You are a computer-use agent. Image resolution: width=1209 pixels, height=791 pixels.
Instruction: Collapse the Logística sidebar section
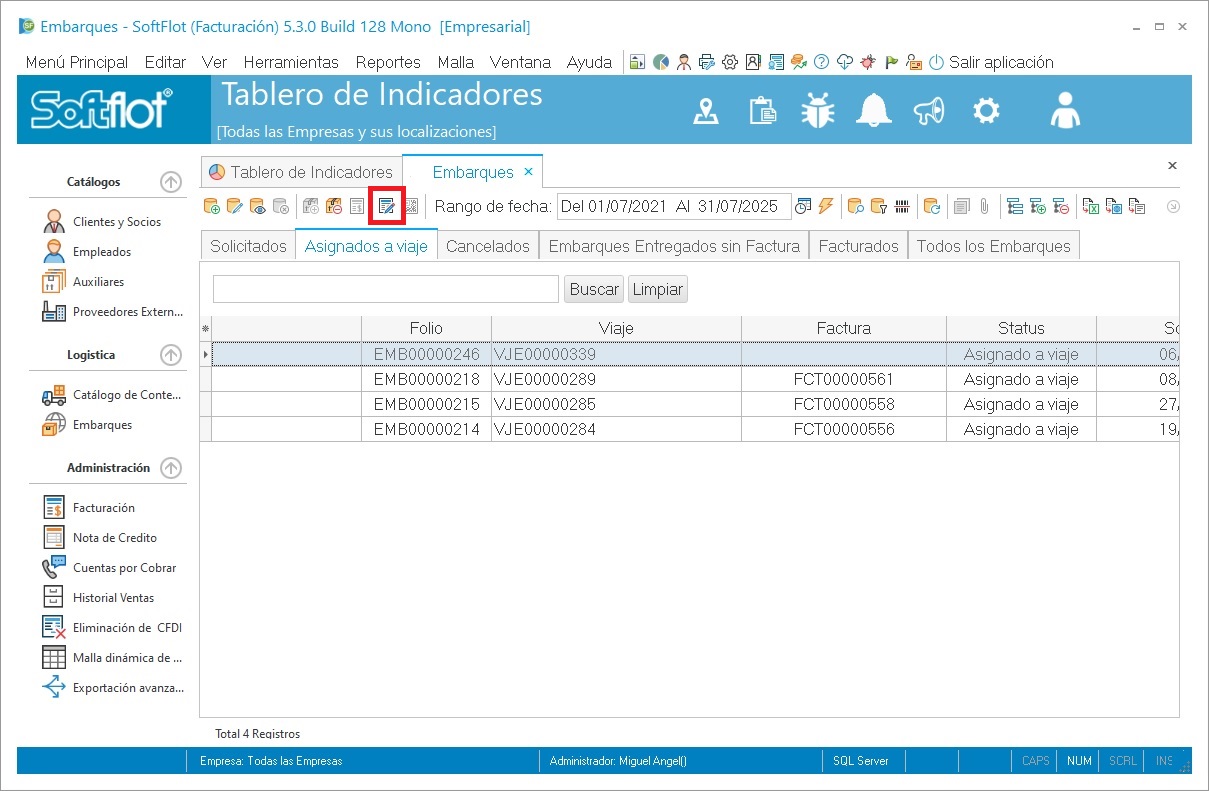click(x=171, y=355)
